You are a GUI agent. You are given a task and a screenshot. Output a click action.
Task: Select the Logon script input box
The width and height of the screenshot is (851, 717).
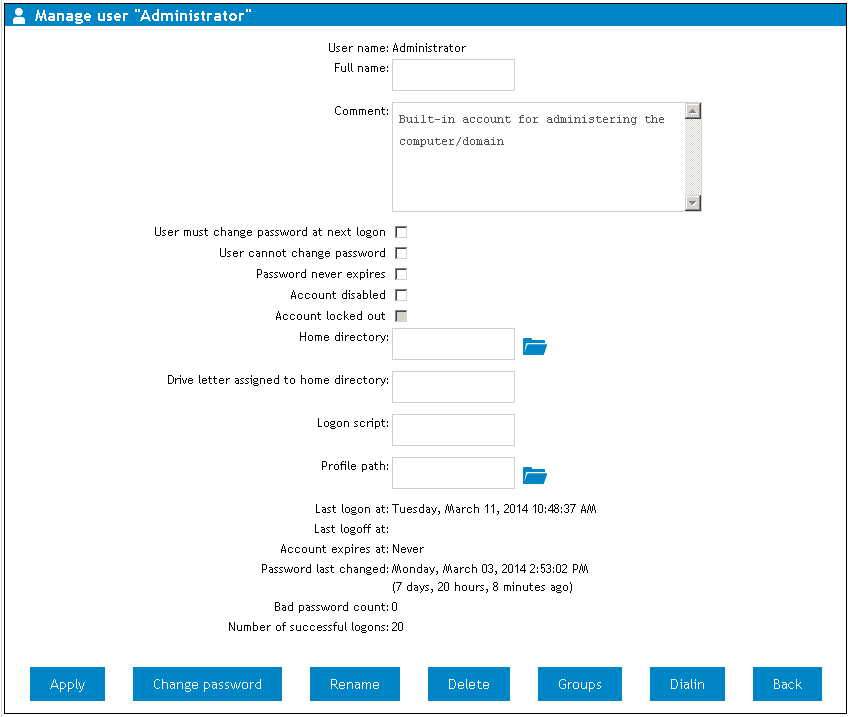coord(453,430)
